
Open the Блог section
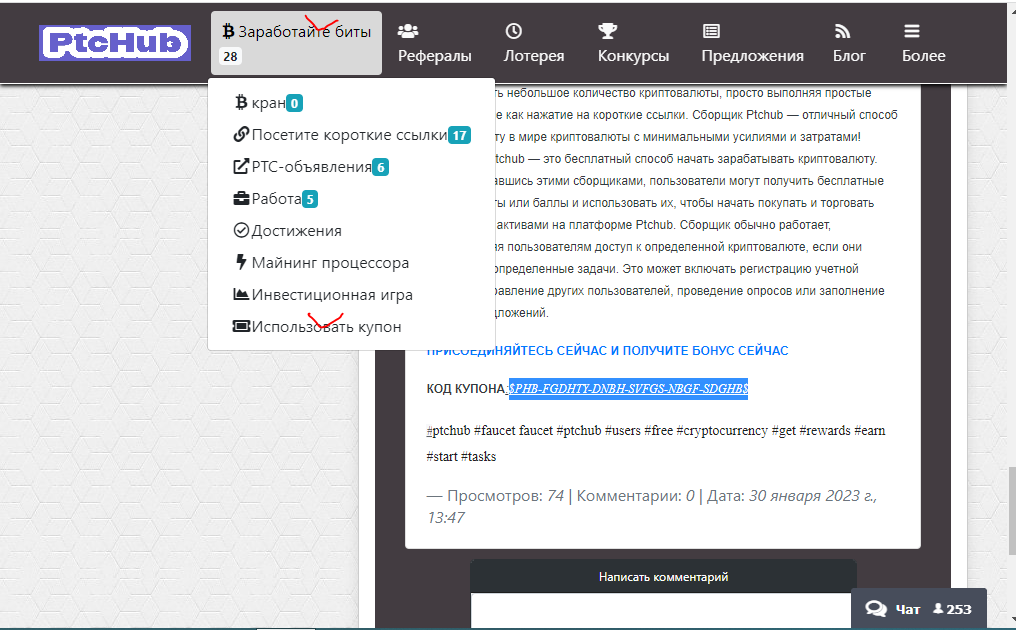coord(849,43)
